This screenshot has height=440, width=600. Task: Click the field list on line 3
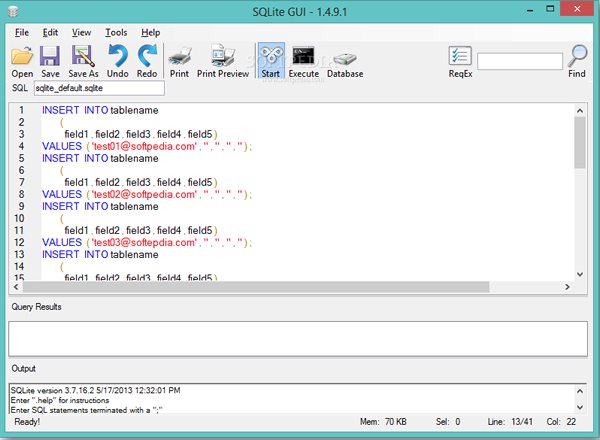tap(141, 134)
